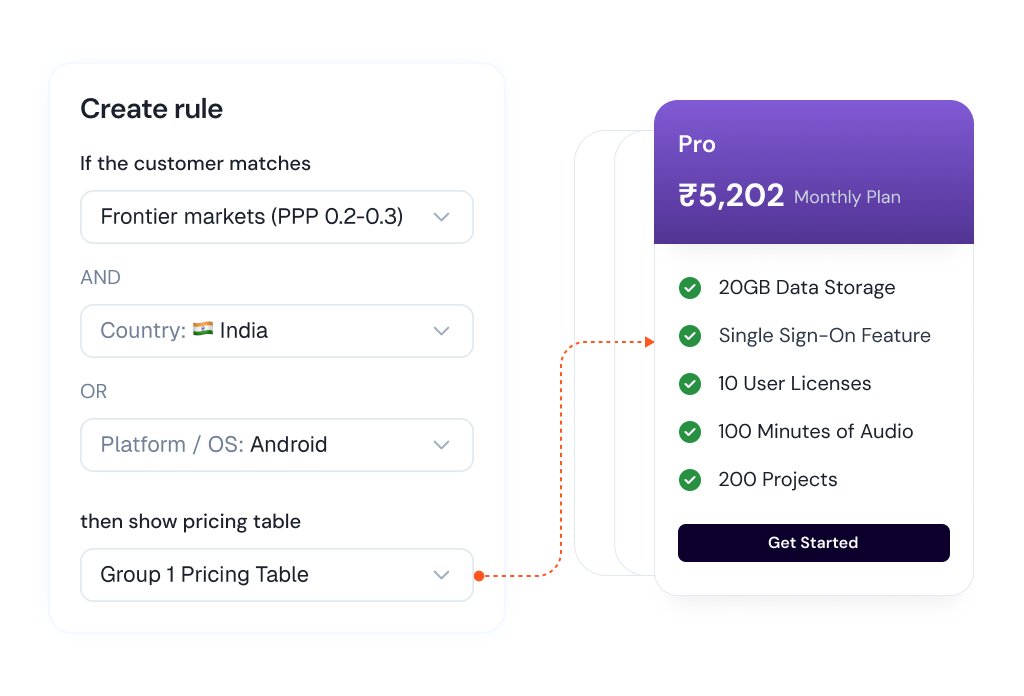1024x696 pixels.
Task: Click the green check beside 10 User Licenses
Action: point(690,384)
